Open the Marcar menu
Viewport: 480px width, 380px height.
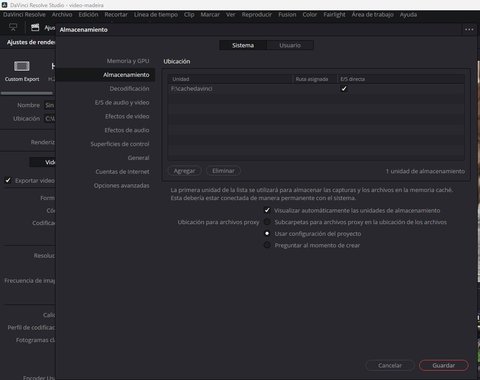210,15
